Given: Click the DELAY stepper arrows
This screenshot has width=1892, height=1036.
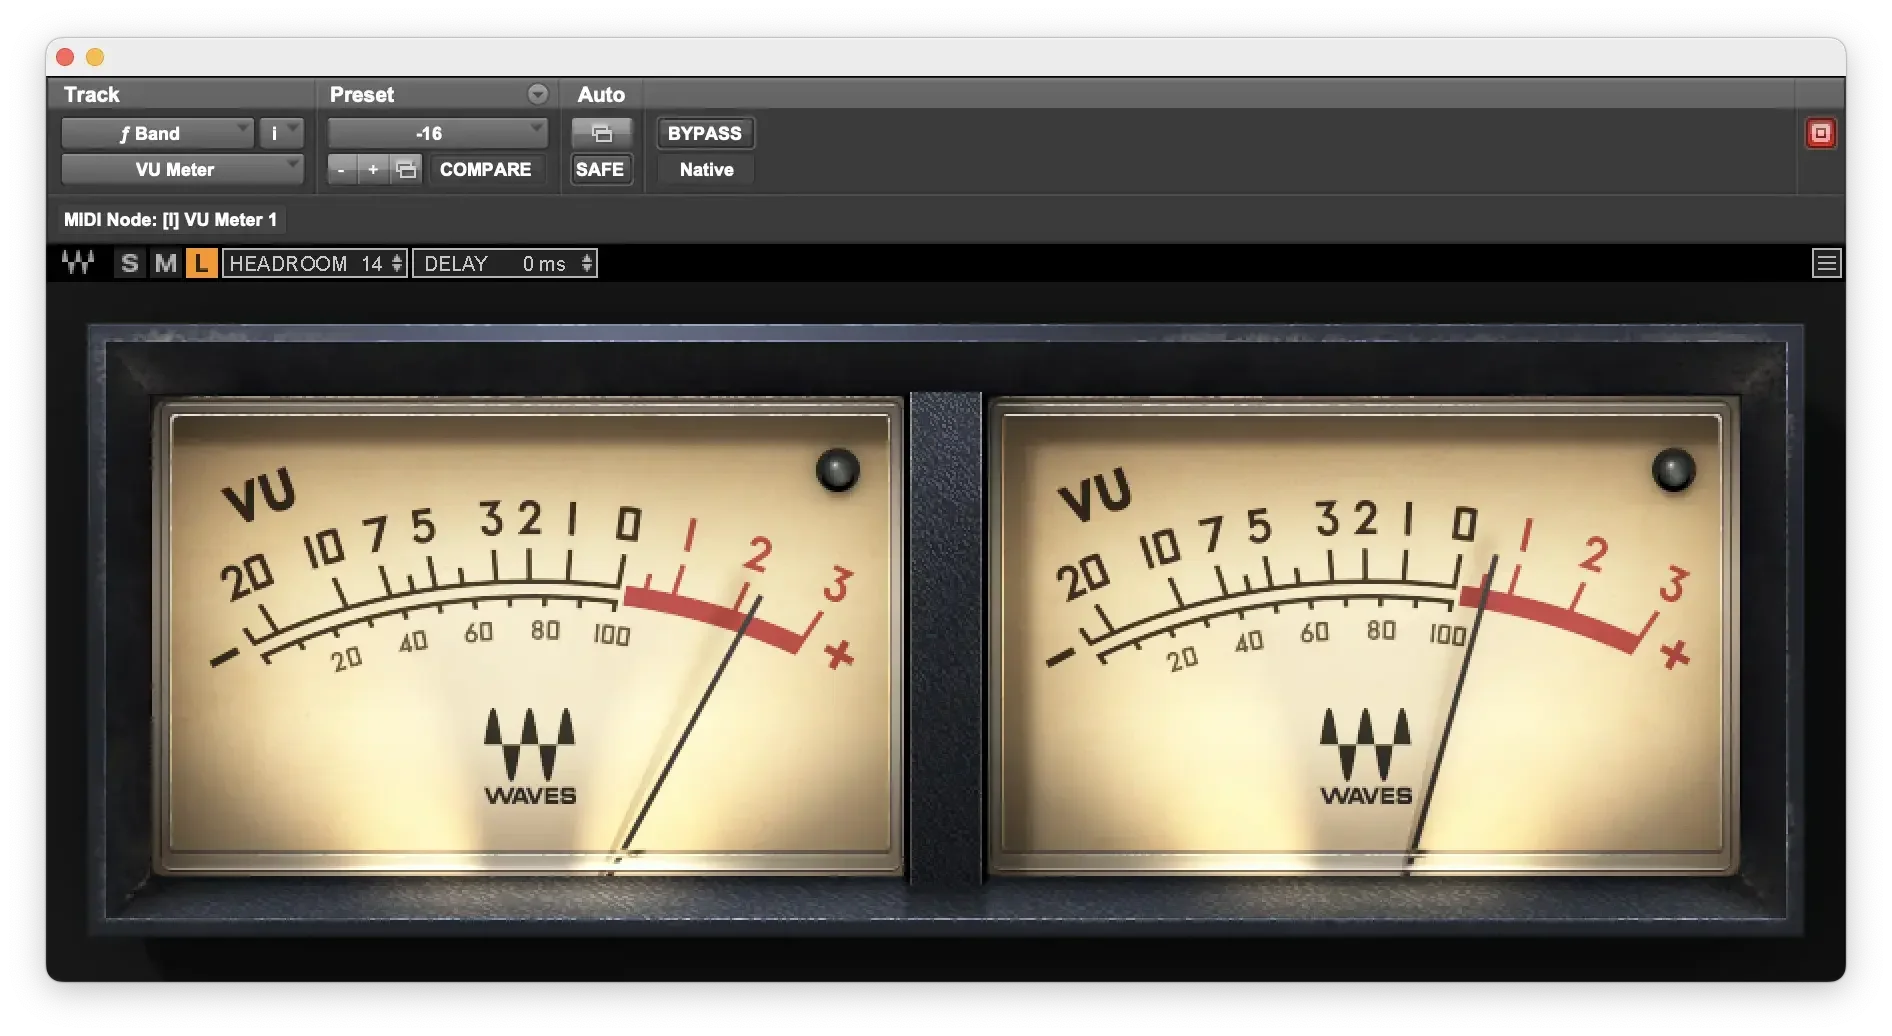Looking at the screenshot, I should coord(587,263).
